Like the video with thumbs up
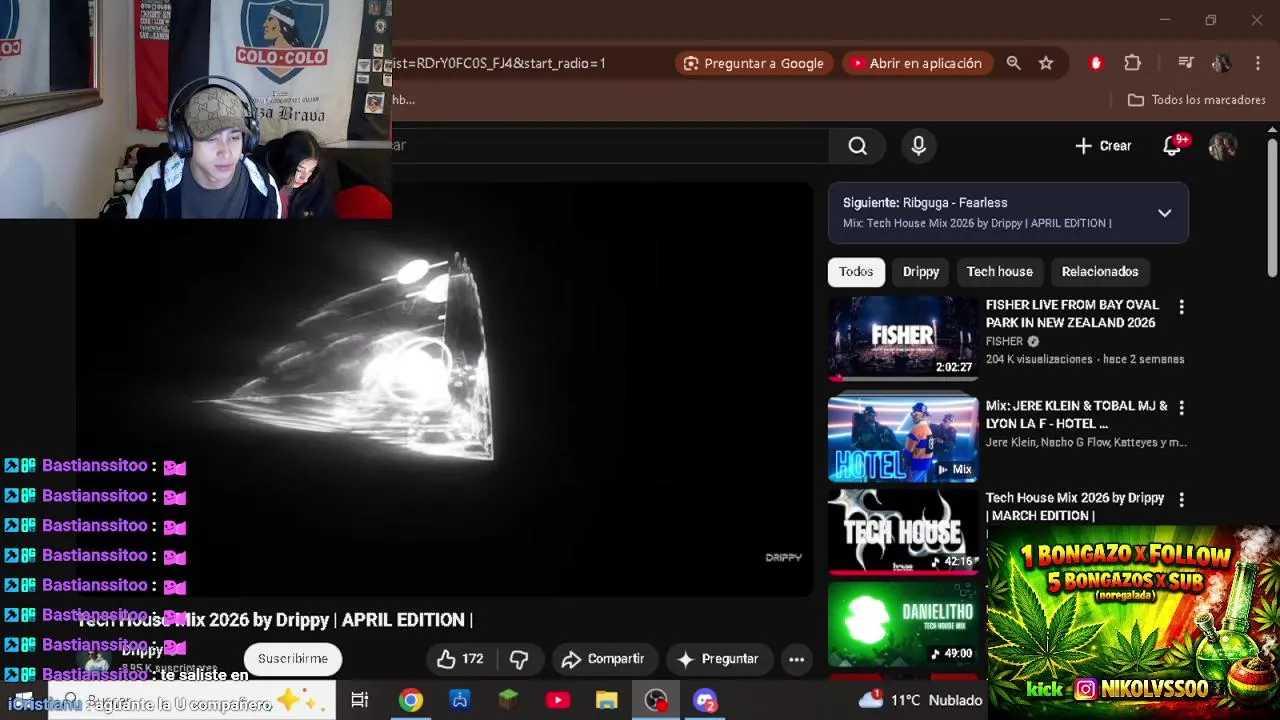Image resolution: width=1280 pixels, height=720 pixels. click(460, 659)
